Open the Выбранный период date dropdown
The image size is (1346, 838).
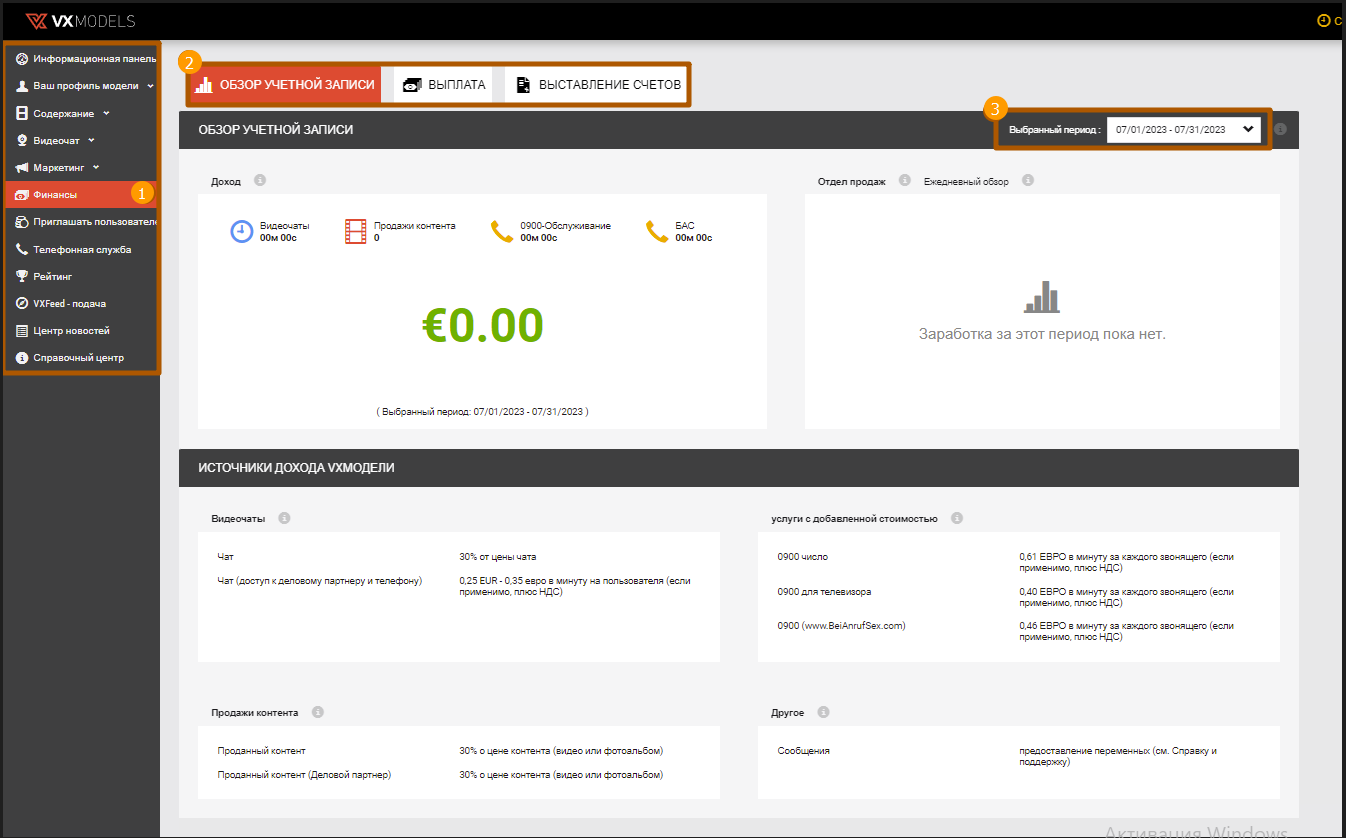1183,129
